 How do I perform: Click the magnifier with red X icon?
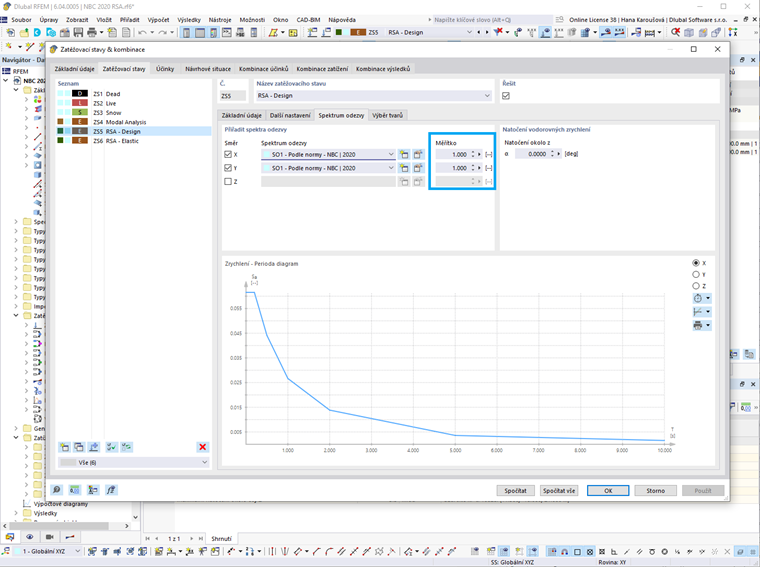675,32
